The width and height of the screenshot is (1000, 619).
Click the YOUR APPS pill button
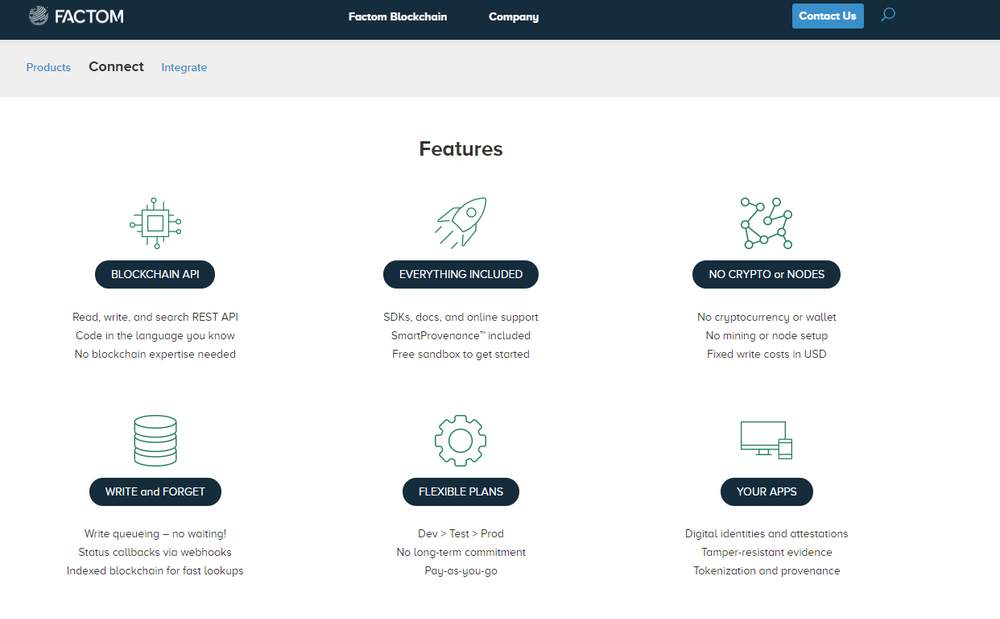pos(767,492)
